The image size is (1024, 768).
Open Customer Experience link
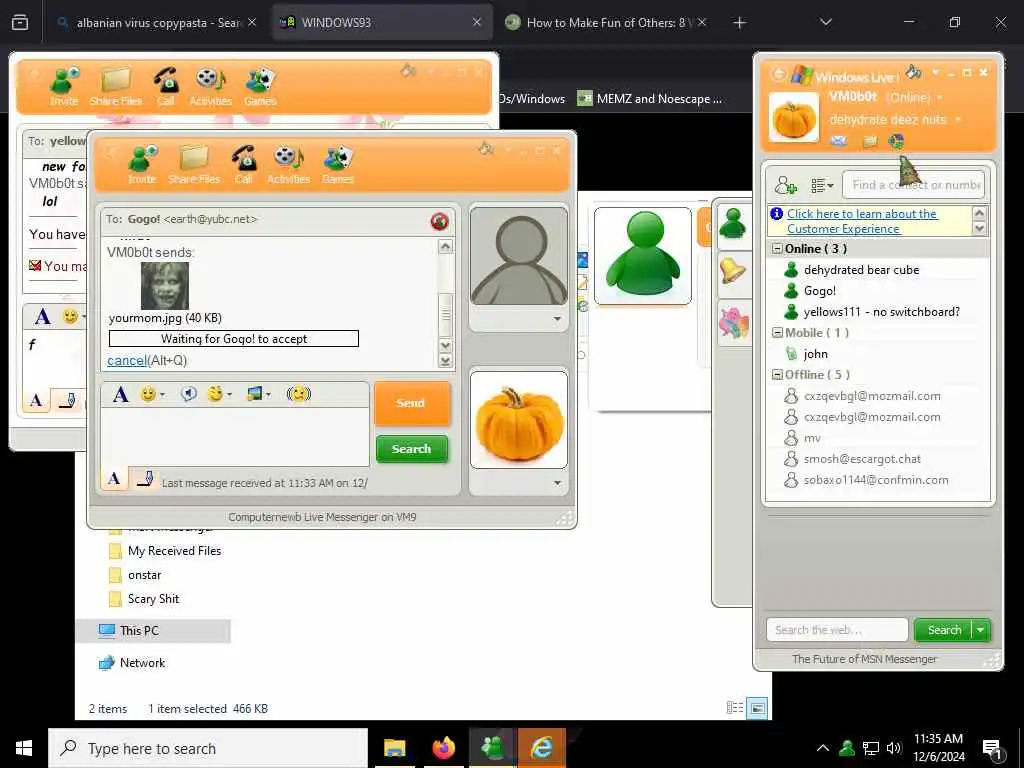click(x=862, y=221)
